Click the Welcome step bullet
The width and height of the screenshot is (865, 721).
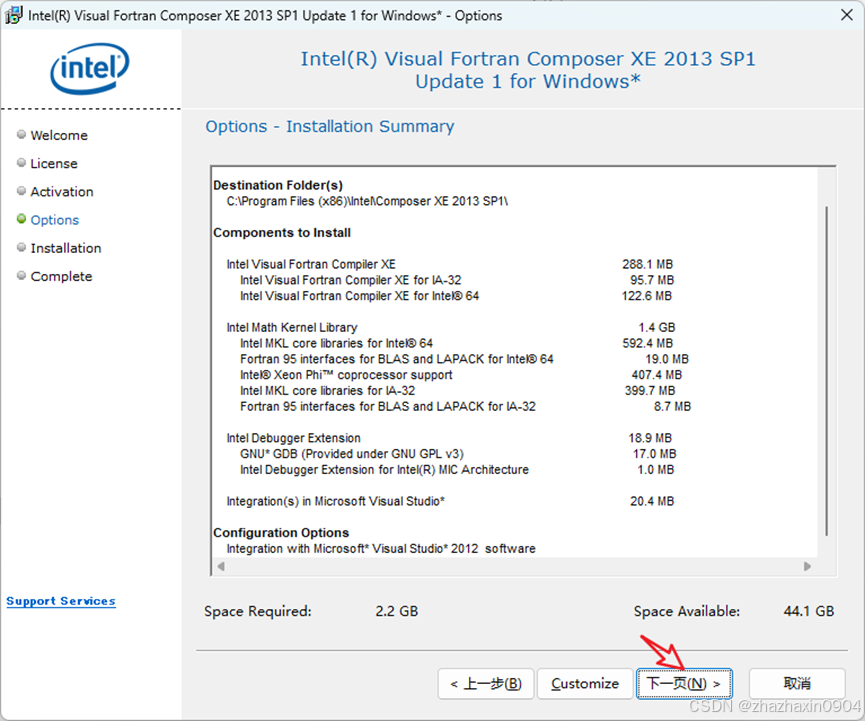[x=22, y=134]
